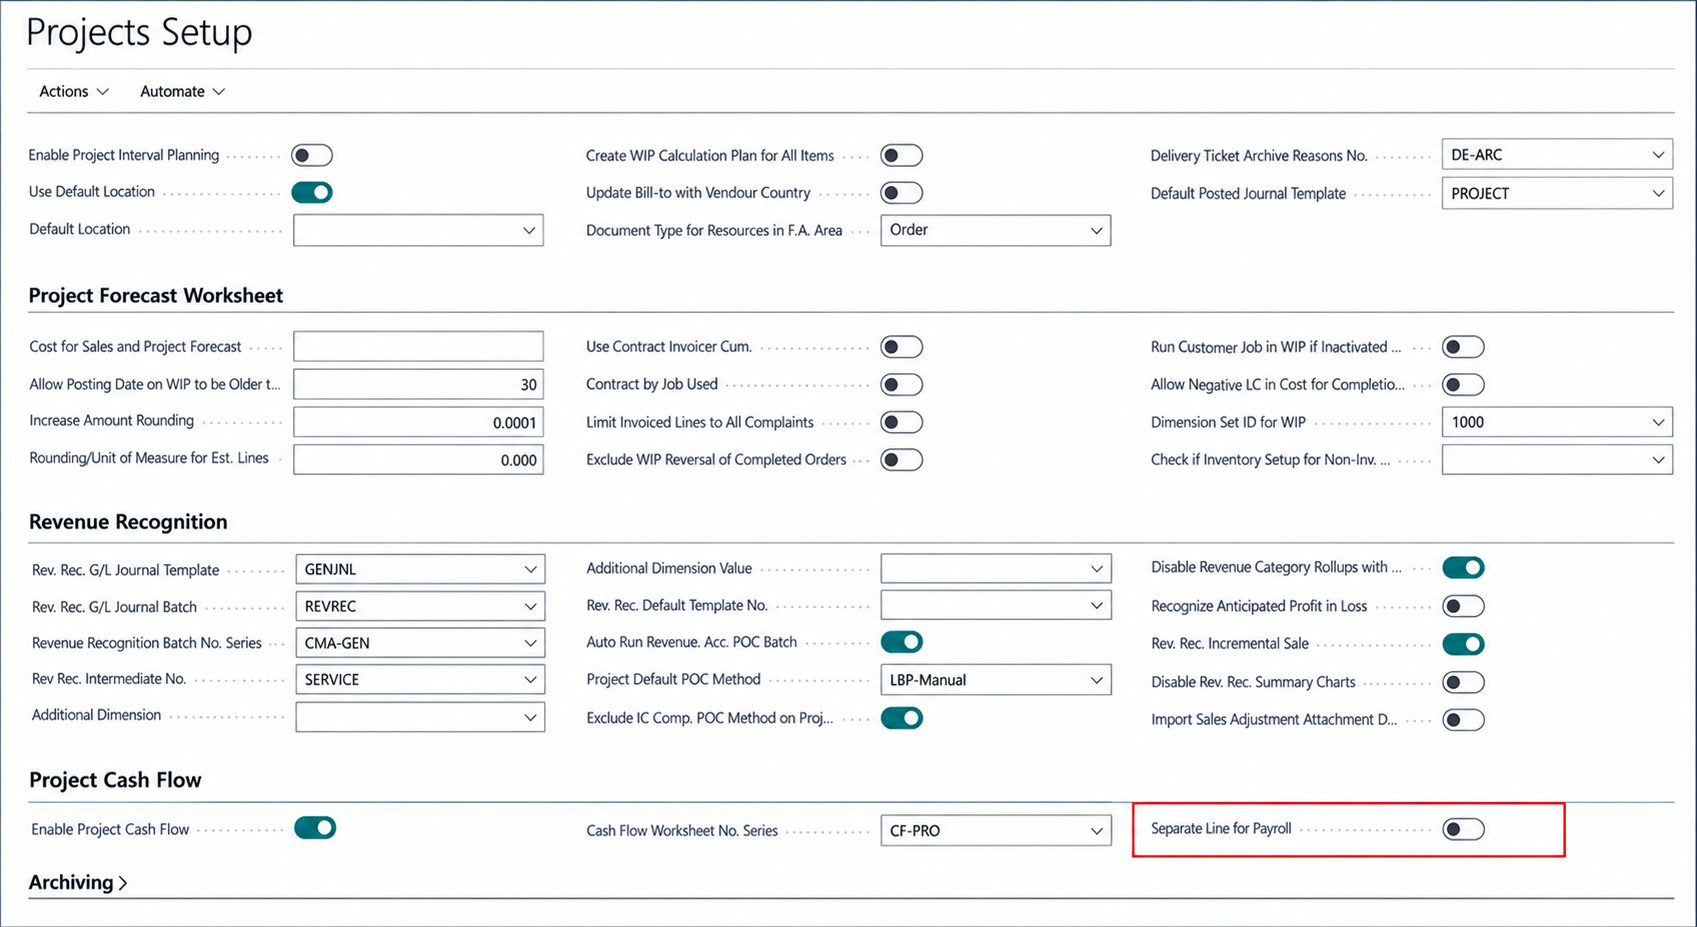Toggle Limit Invoiced Lines to All Complaints
The width and height of the screenshot is (1697, 927).
[901, 422]
